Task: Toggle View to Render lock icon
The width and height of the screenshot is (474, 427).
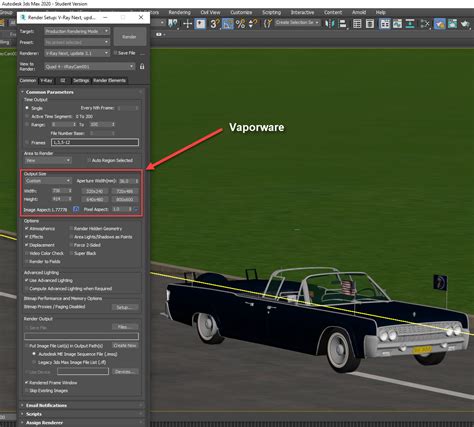Action: 142,66
